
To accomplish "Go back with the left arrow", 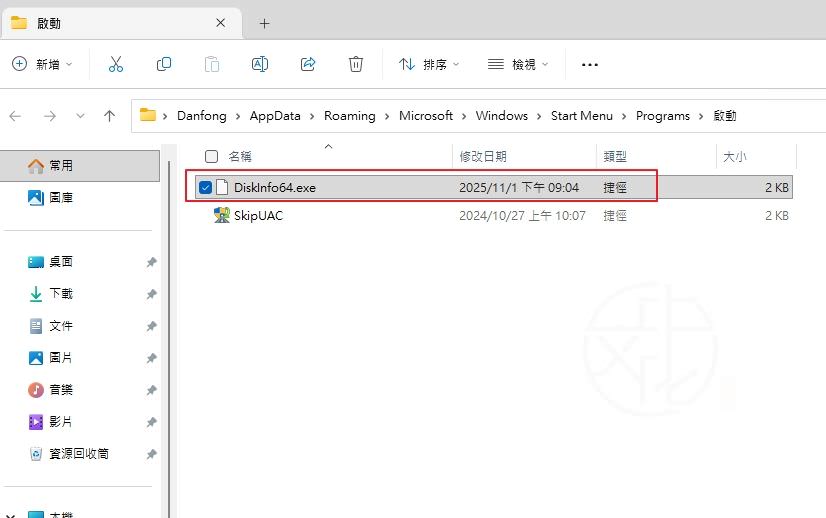I will [15, 116].
